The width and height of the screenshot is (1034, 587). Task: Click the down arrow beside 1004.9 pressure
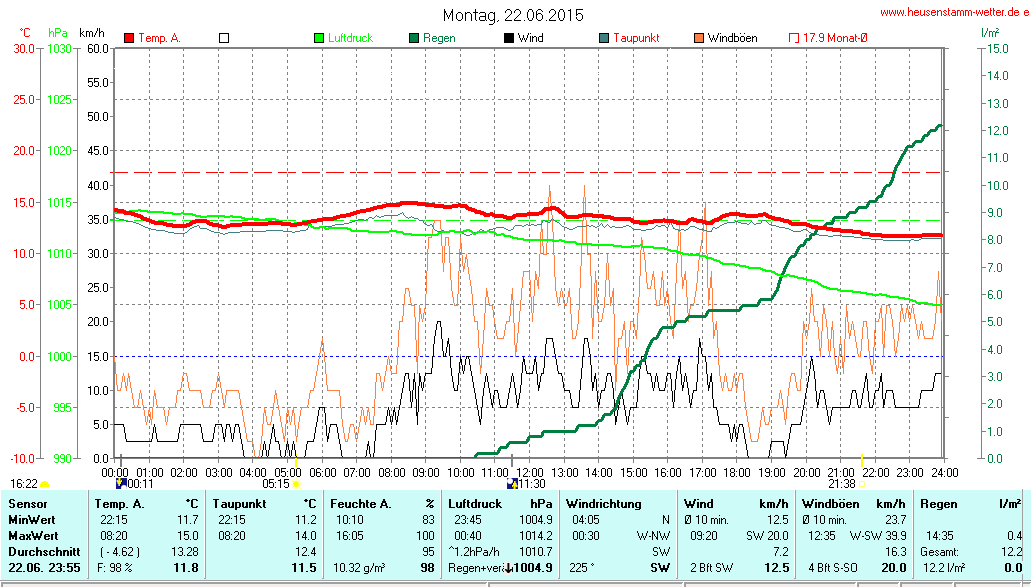pyautogui.click(x=508, y=568)
